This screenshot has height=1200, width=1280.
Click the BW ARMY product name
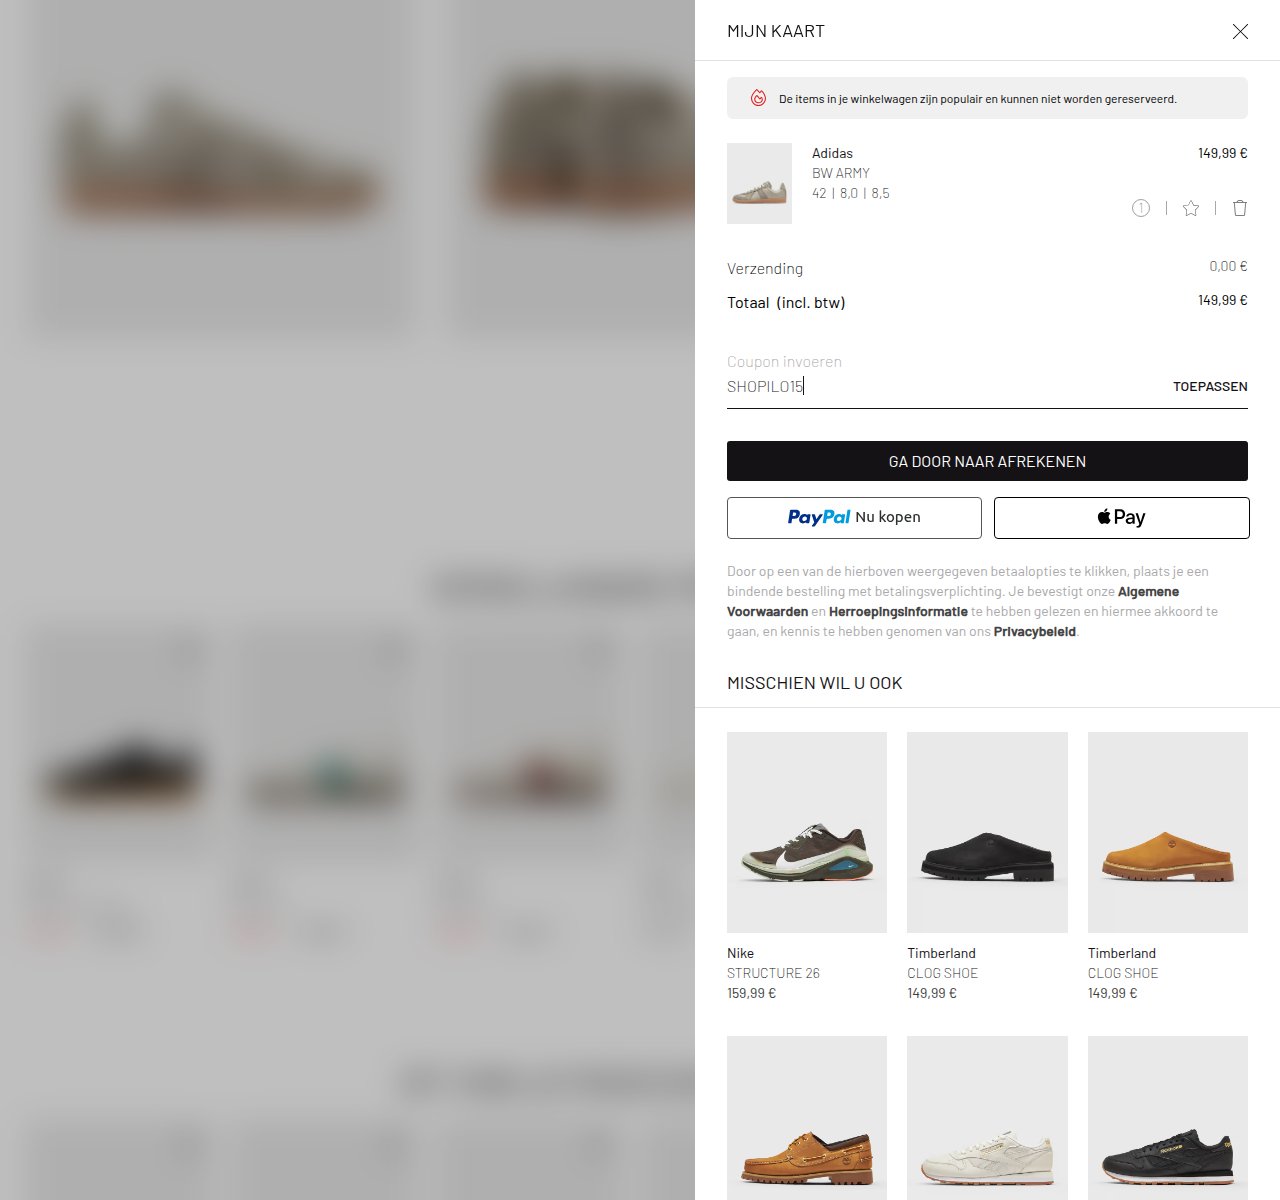tap(841, 173)
